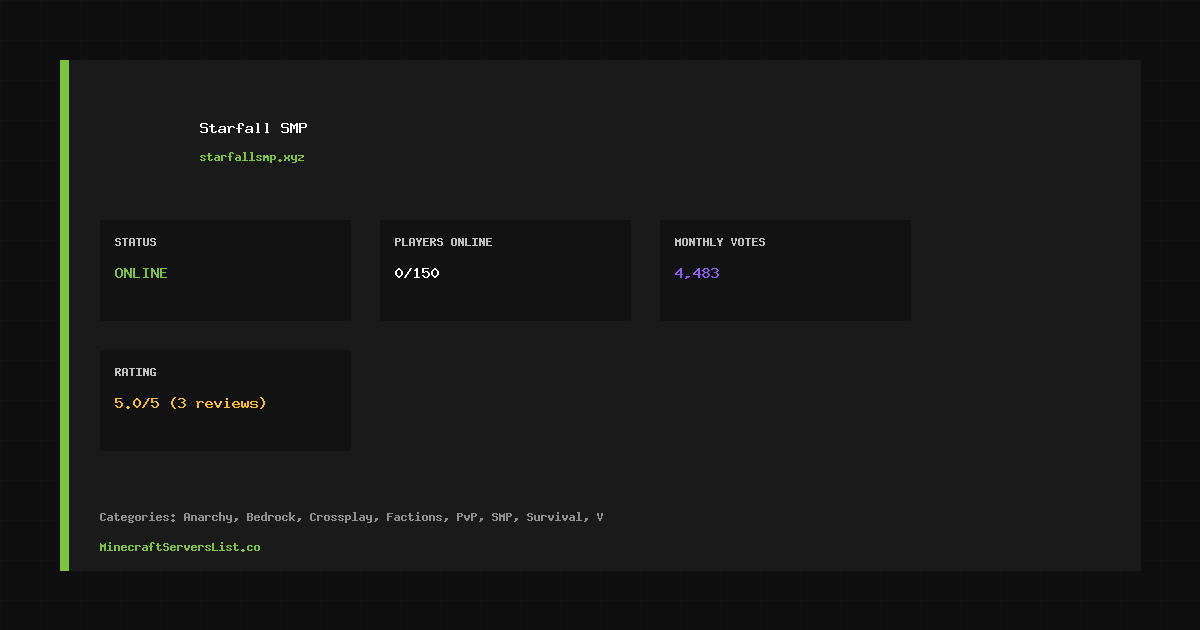Select the 4,483 votes value
Viewport: 1200px width, 630px height.
(x=697, y=273)
